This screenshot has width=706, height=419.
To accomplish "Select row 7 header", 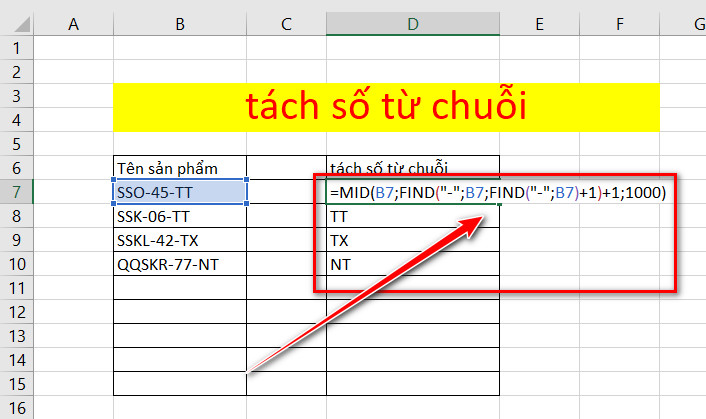I will pos(17,192).
